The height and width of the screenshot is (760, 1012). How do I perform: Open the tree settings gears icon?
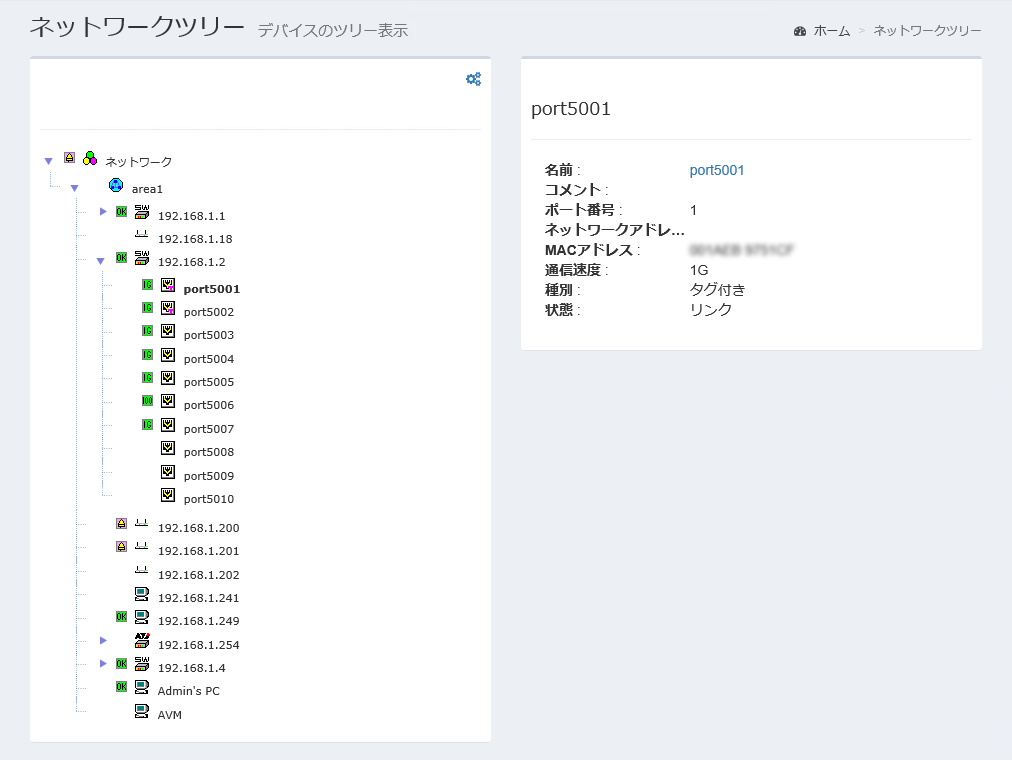(473, 79)
